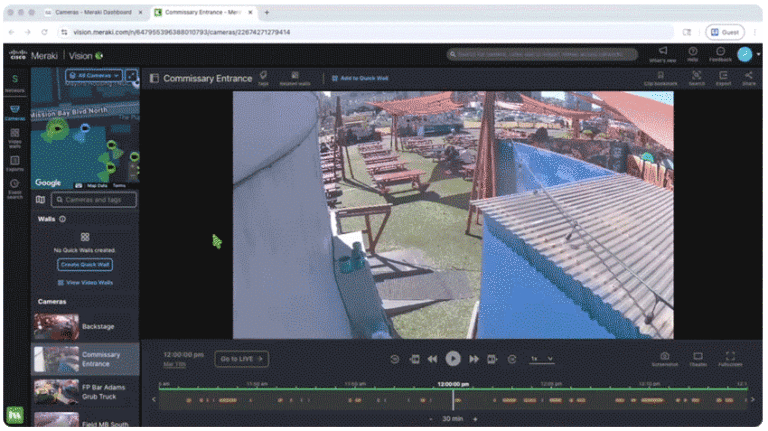The image size is (768, 431).
Task: Click Add to Quick Wall
Action: coord(360,78)
